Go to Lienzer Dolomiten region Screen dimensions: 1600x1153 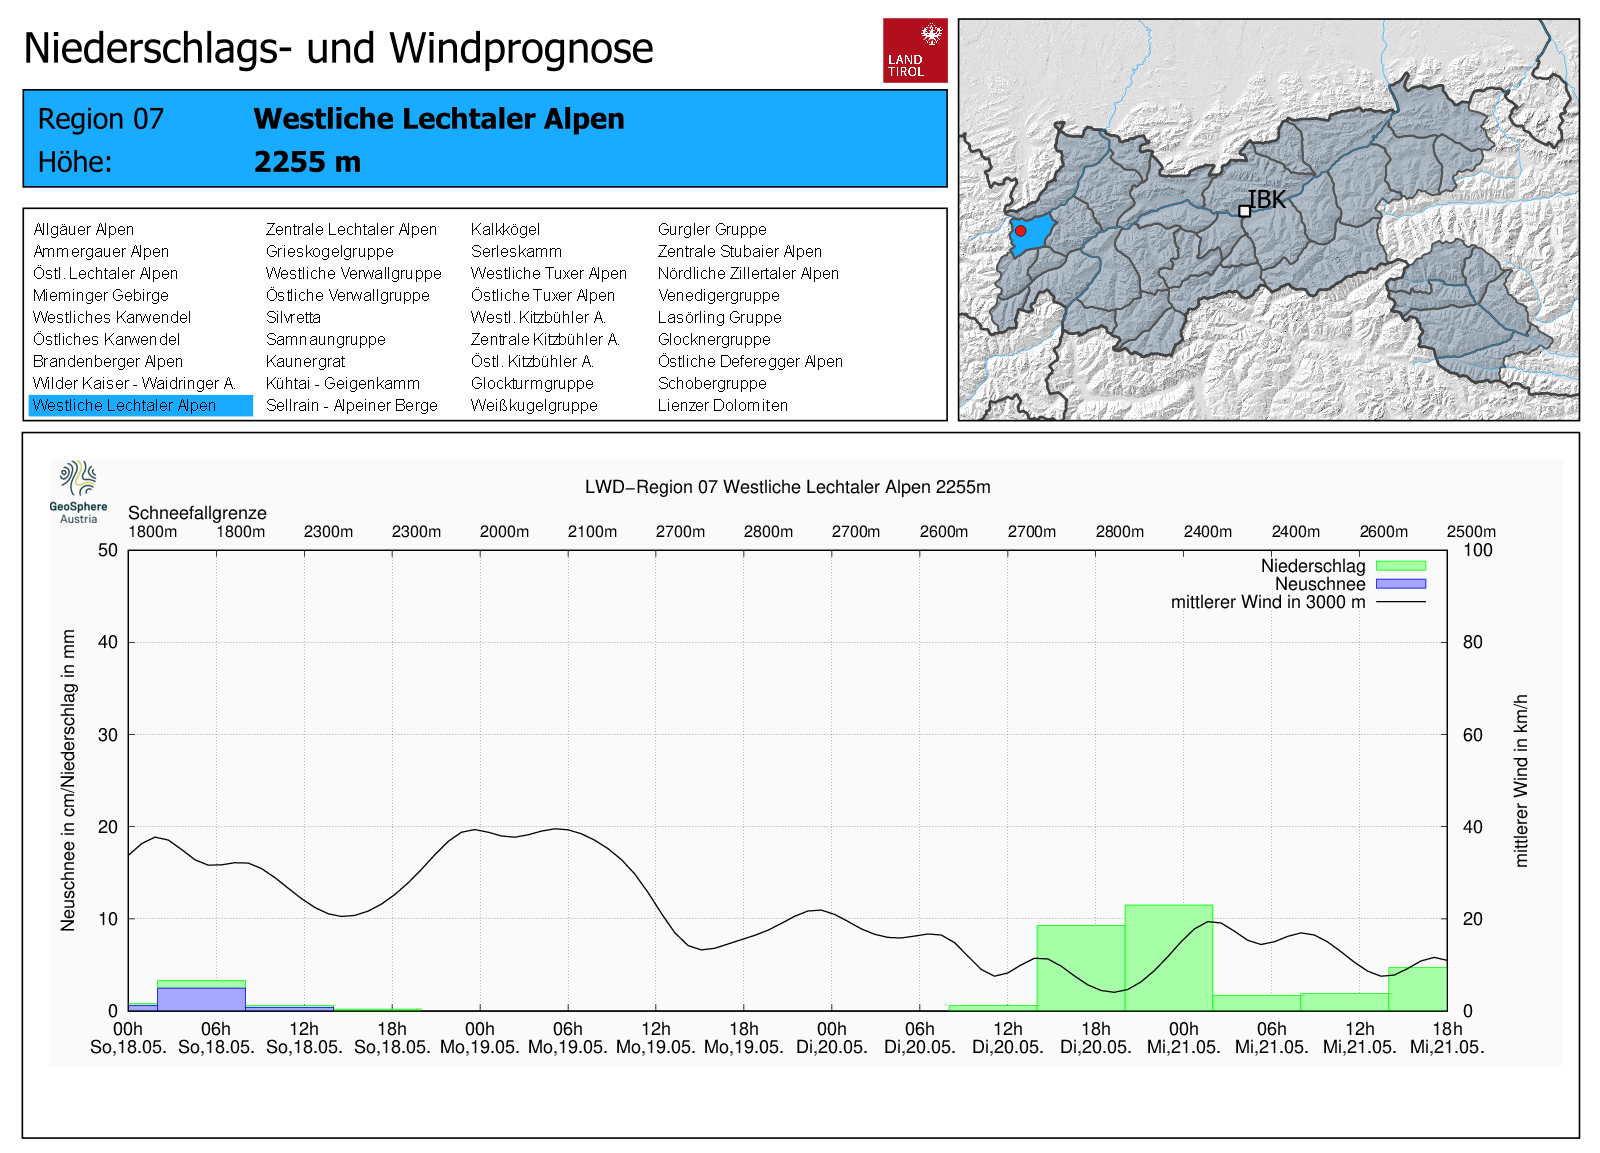[x=722, y=406]
